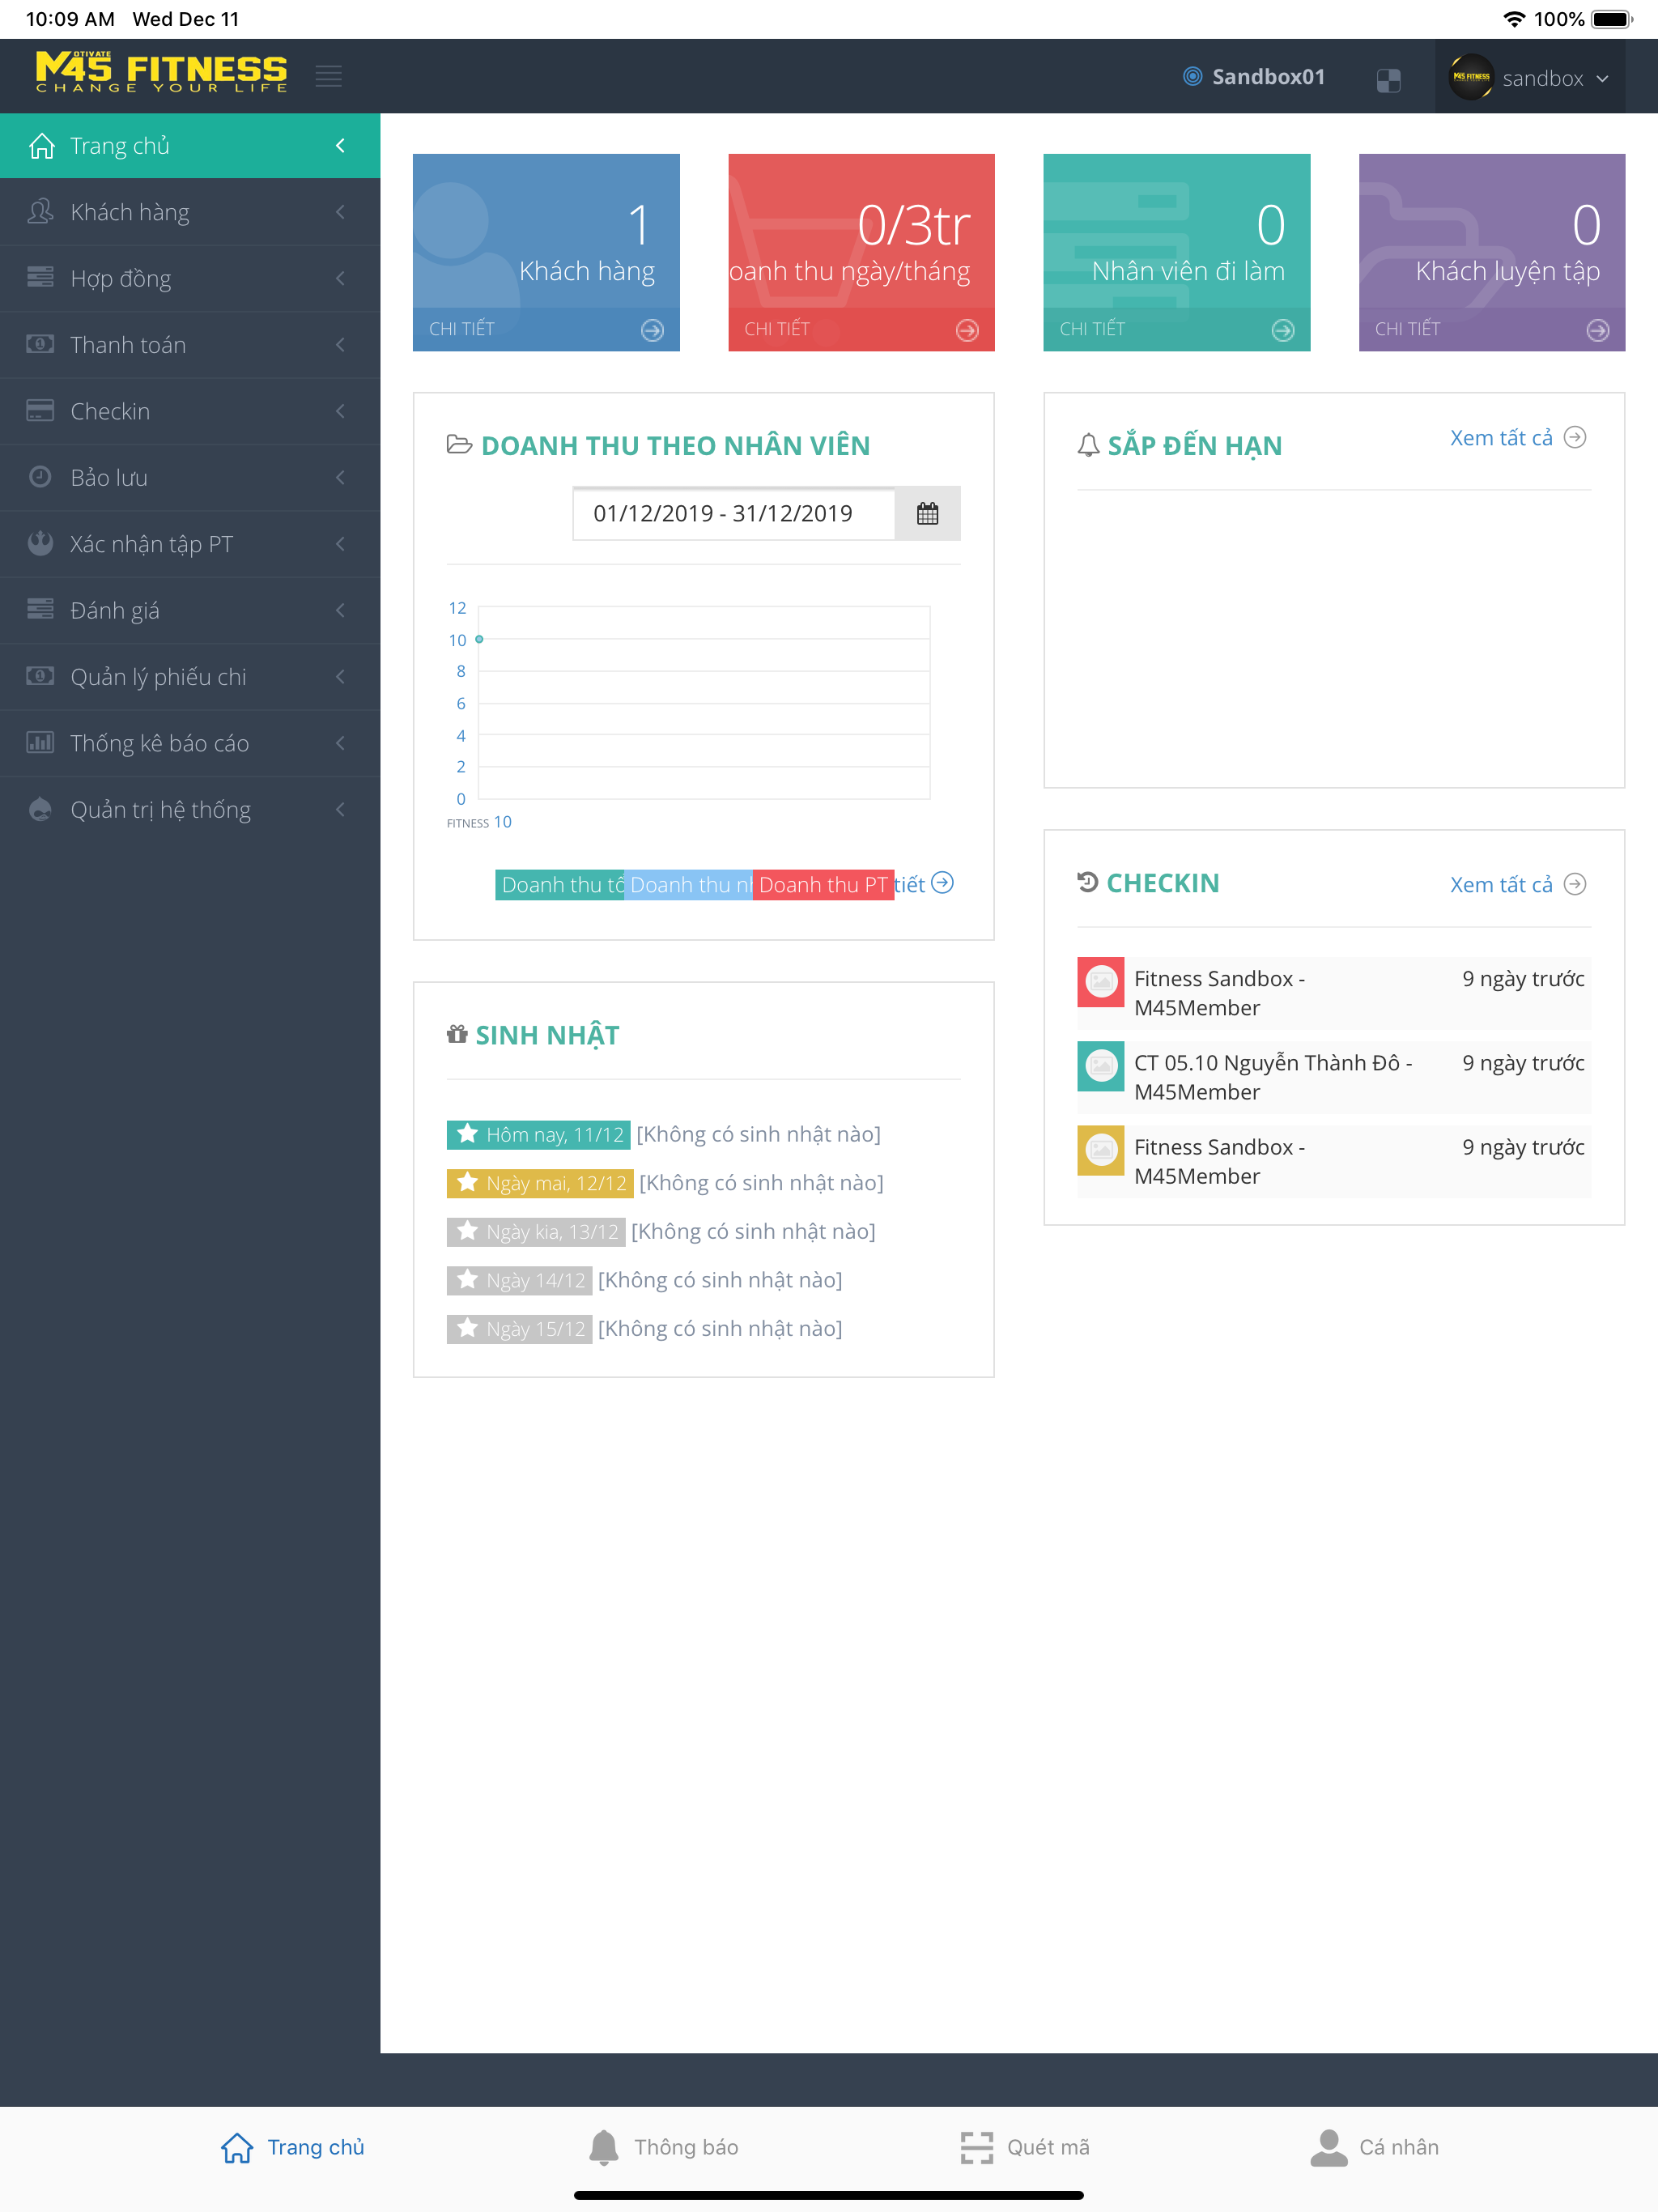This screenshot has width=1658, height=2212.
Task: Switch to Trang chủ bottom tab
Action: 292,2147
